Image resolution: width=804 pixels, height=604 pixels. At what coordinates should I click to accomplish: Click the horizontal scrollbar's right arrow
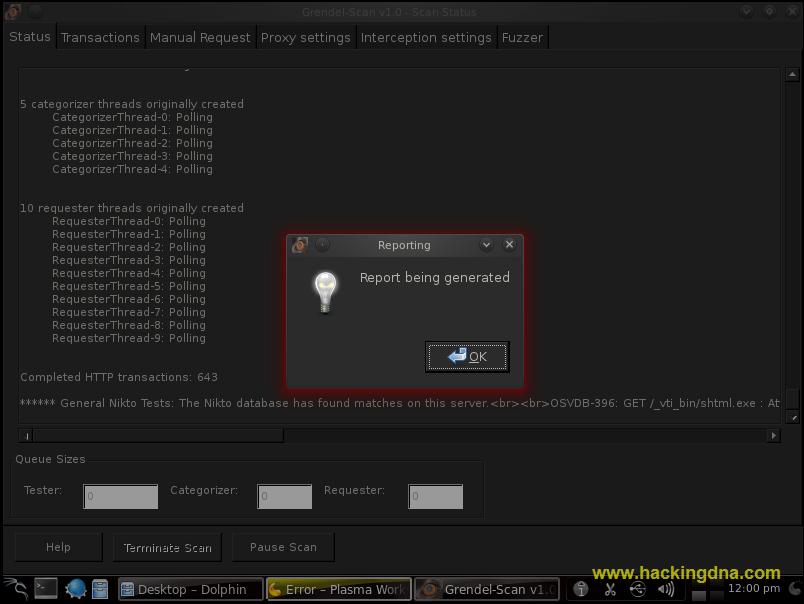pos(773,435)
